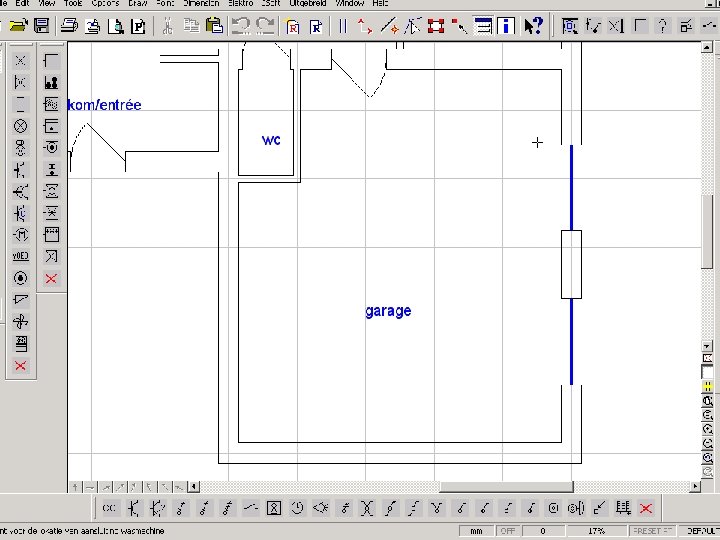Viewport: 720px width, 540px height.
Task: Click the Redo arrow icon
Action: point(265,25)
